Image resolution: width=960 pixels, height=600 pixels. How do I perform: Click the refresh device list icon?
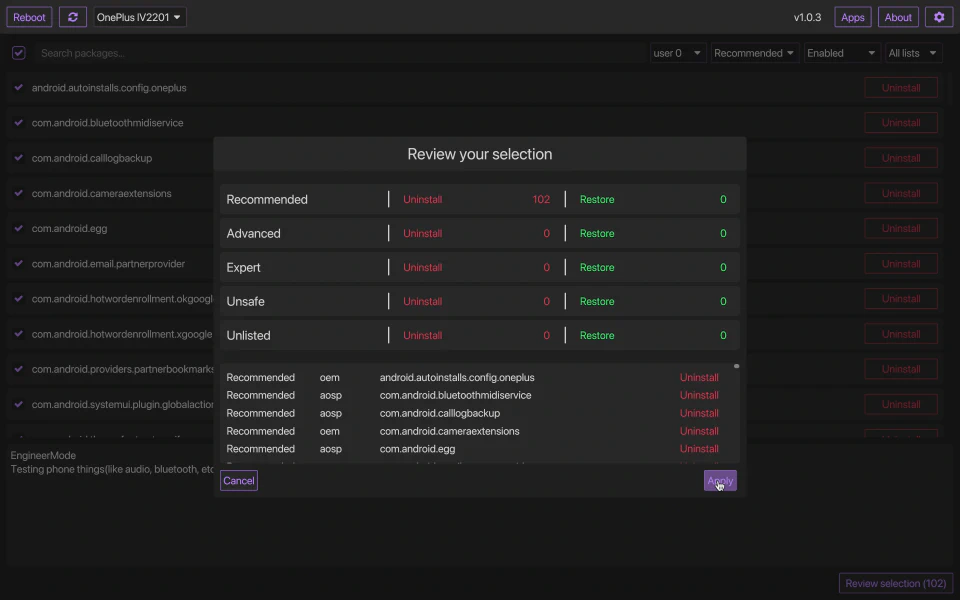pyautogui.click(x=73, y=17)
